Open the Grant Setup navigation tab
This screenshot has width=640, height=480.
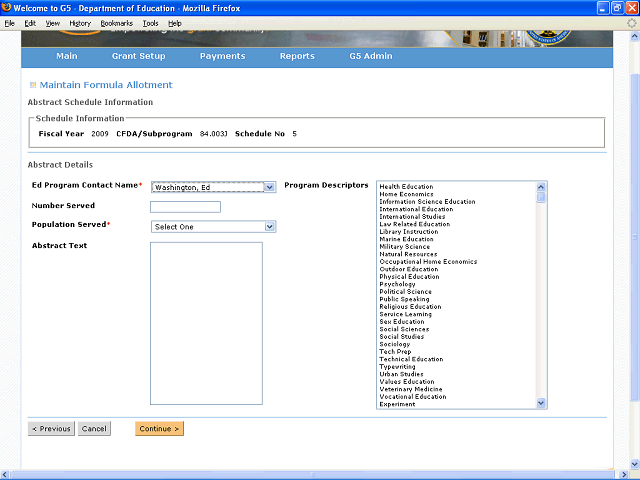(x=138, y=56)
